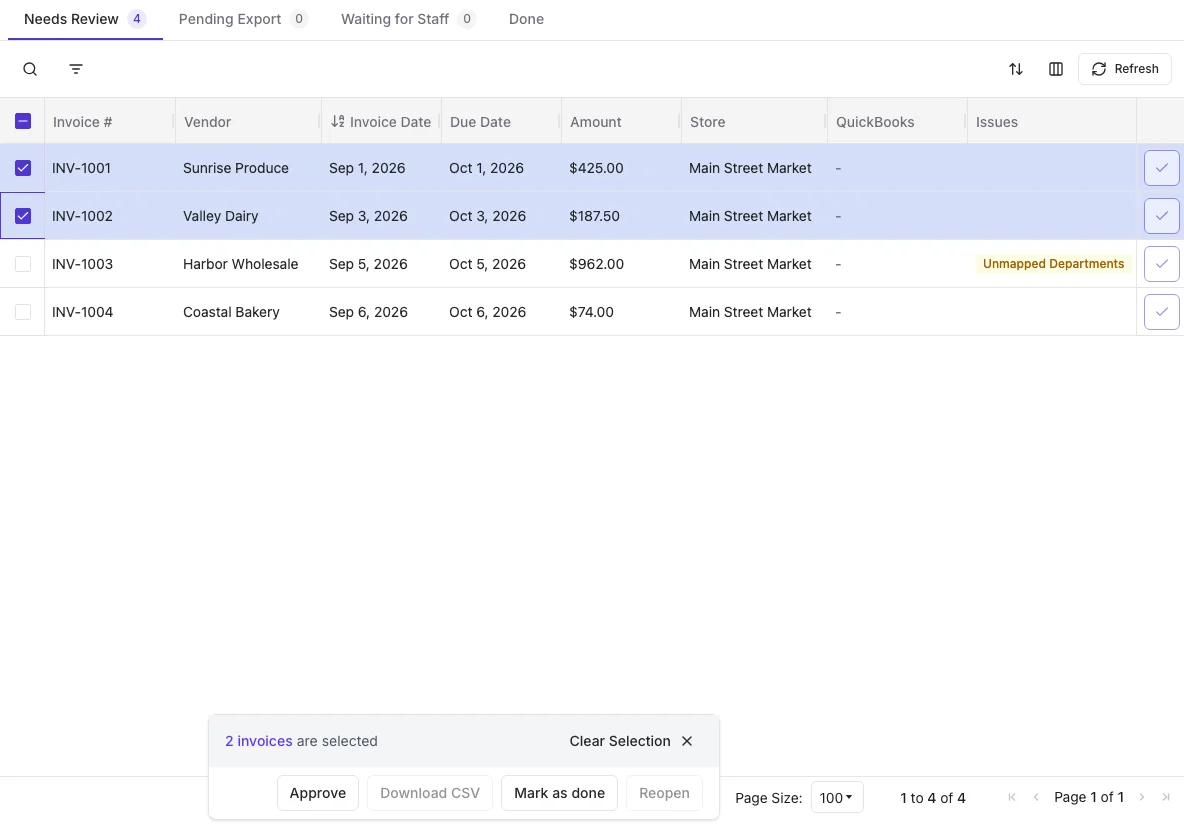Screen dimensions: 1184x840
Task: Open the column chooser icon
Action: 1056,69
